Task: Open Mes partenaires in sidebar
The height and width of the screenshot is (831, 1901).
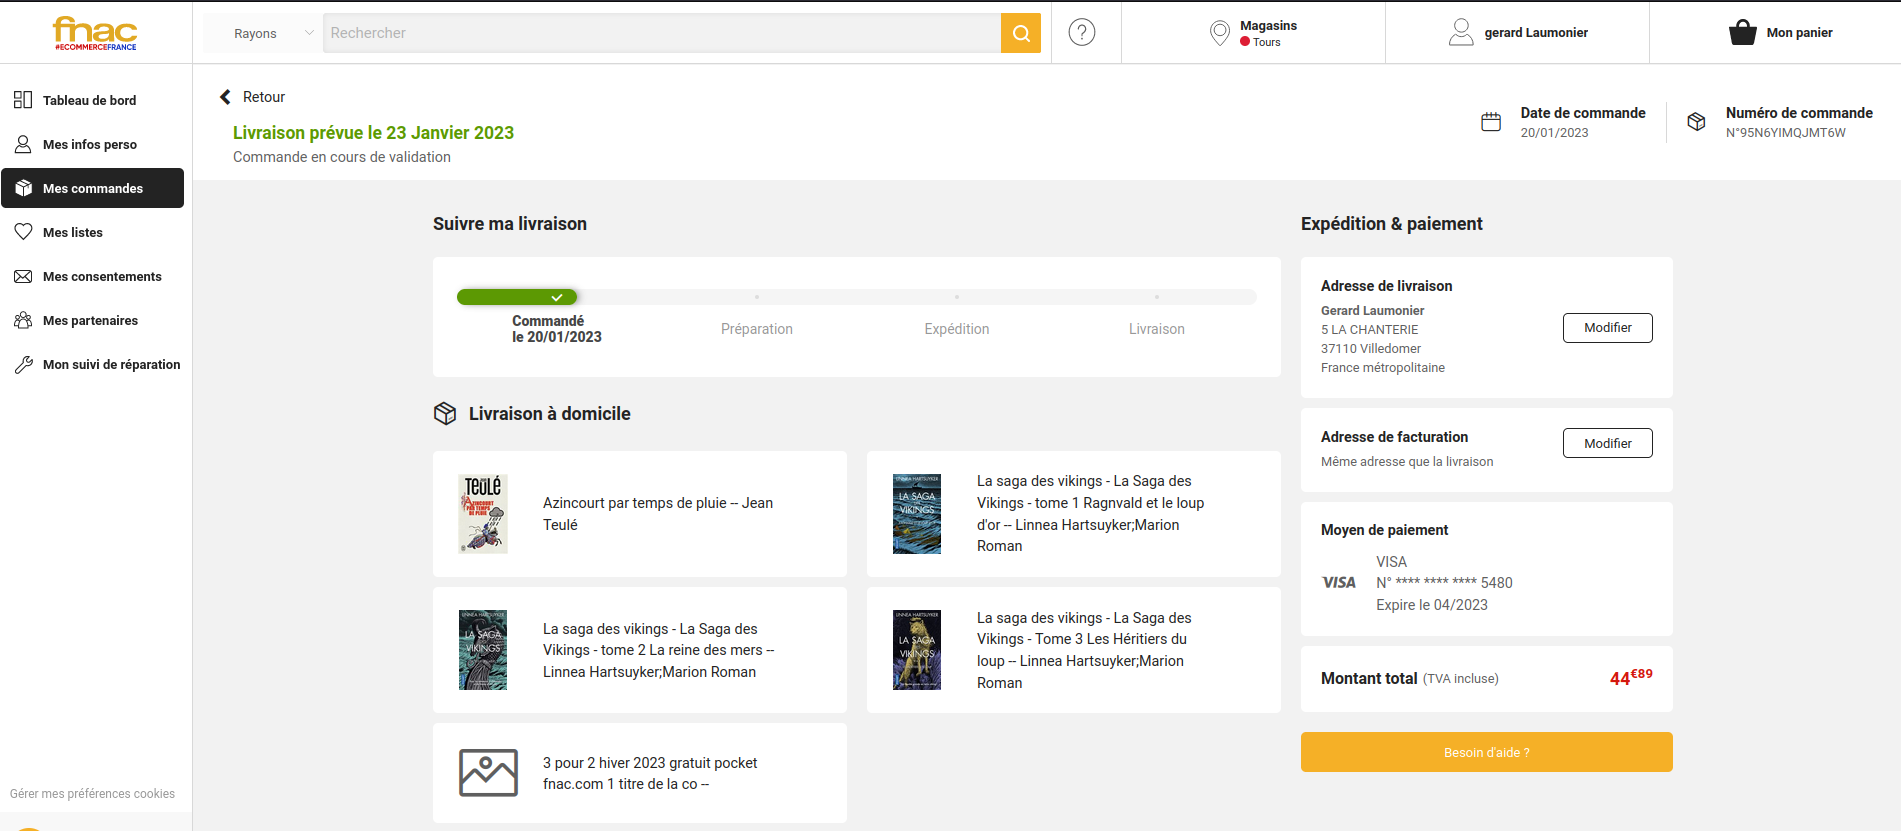Action: pyautogui.click(x=90, y=320)
